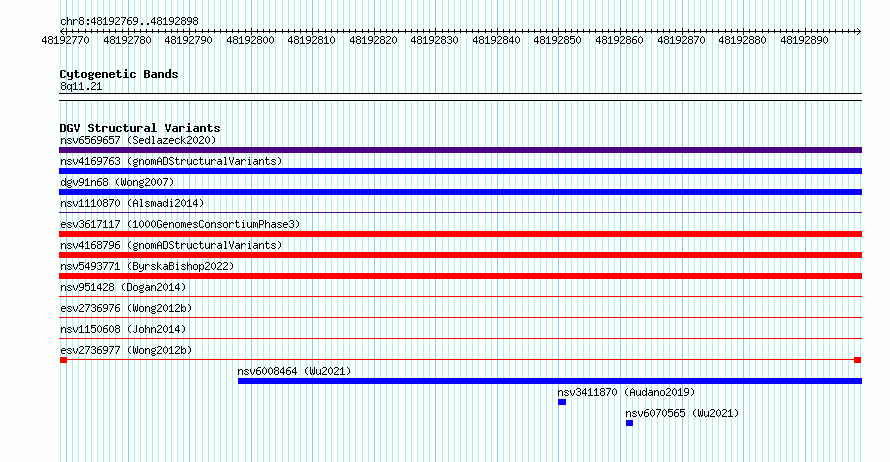The image size is (890, 462).
Task: Select the blue nsv6008464 variant bar
Action: point(550,381)
